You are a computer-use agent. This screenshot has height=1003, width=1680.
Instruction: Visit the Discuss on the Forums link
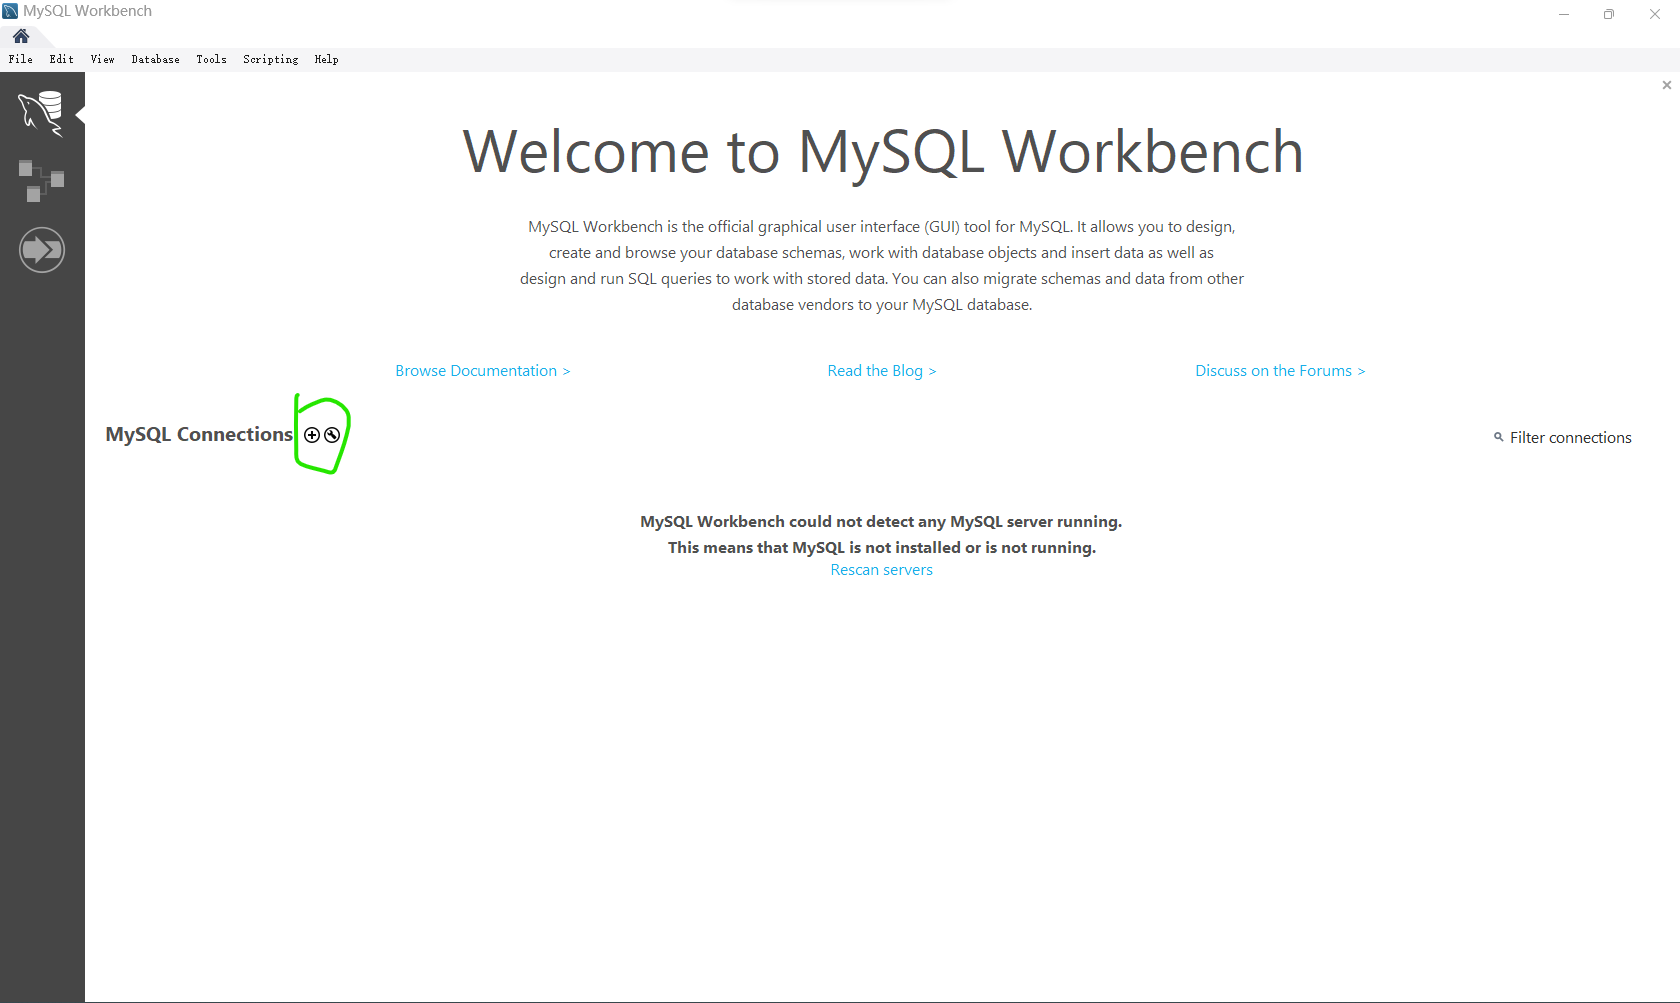(1279, 371)
